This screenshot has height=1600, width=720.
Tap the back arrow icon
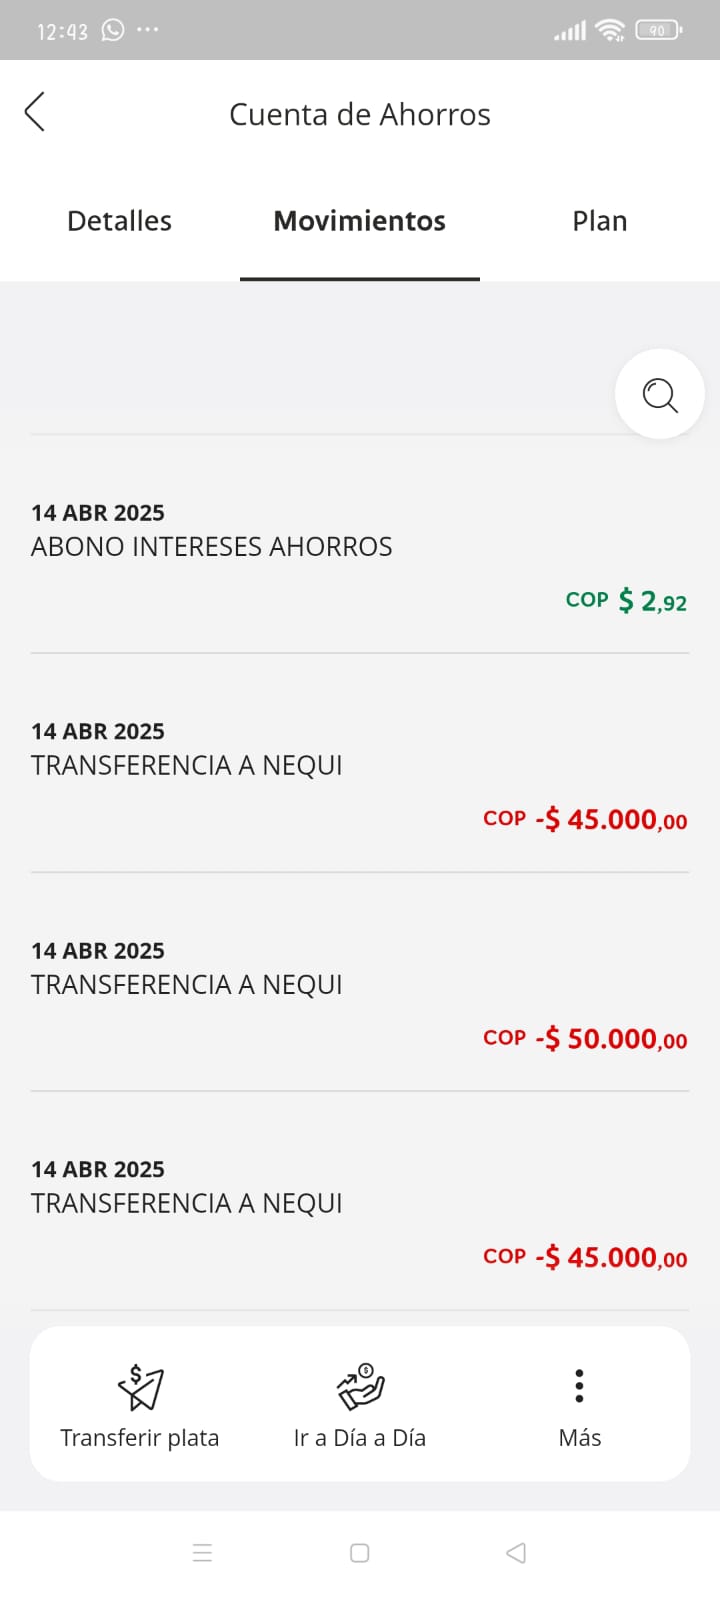35,112
